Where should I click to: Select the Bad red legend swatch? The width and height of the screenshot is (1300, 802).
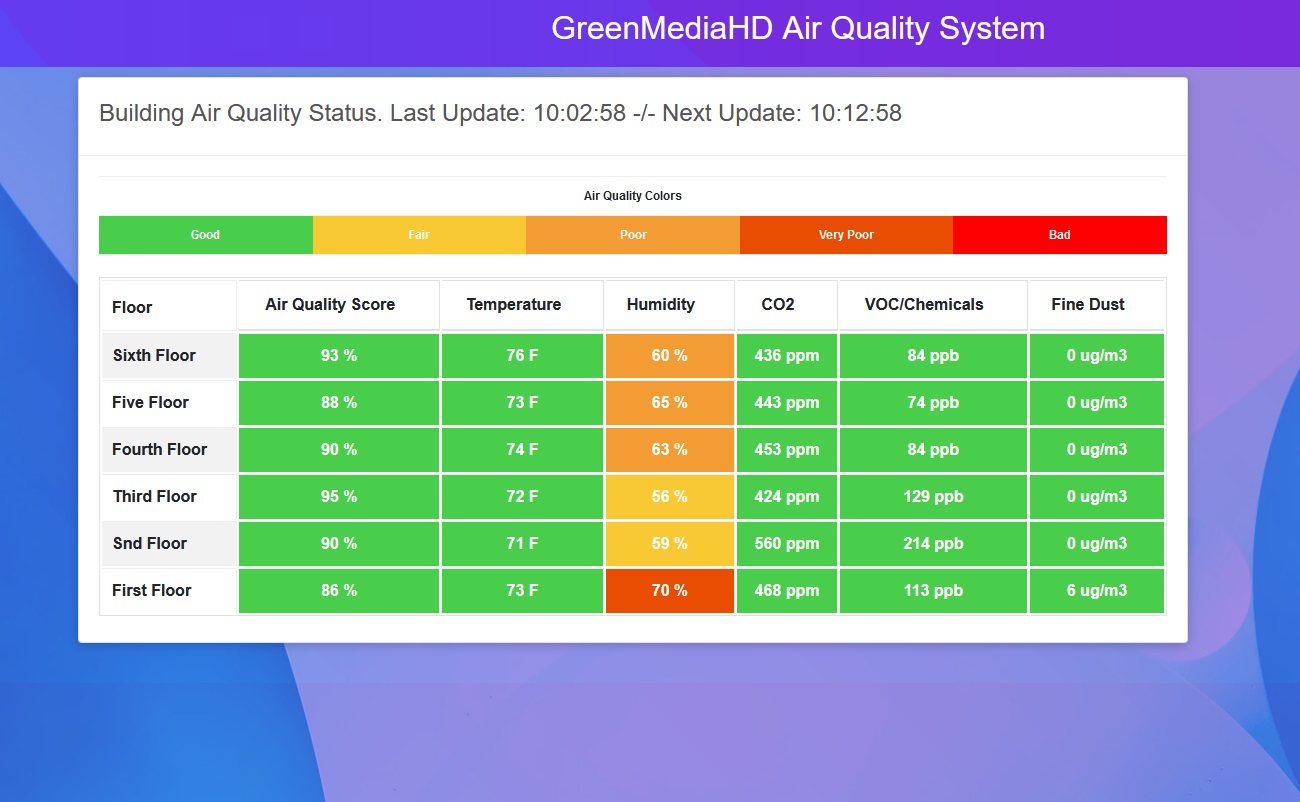pos(1060,235)
